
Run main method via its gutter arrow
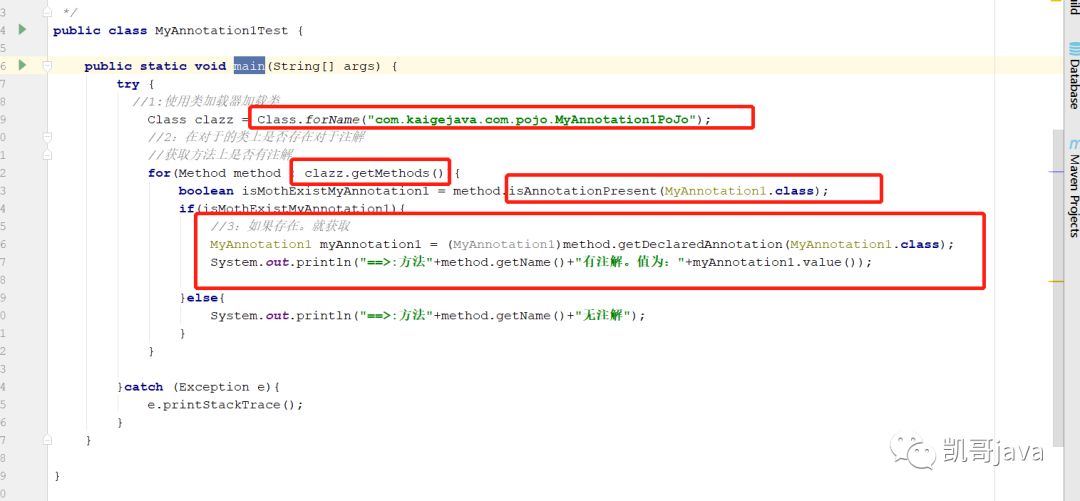pos(22,65)
